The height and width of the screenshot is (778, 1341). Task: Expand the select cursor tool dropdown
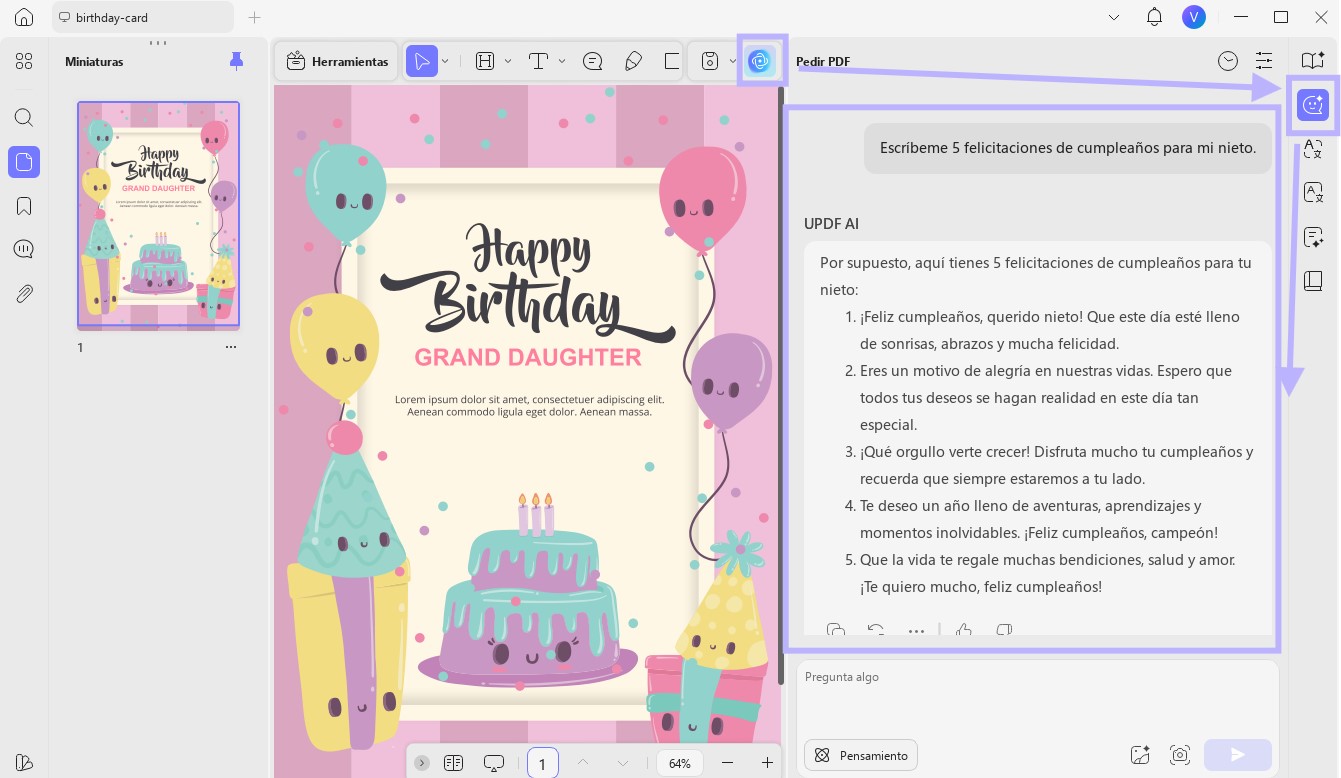pyautogui.click(x=445, y=61)
